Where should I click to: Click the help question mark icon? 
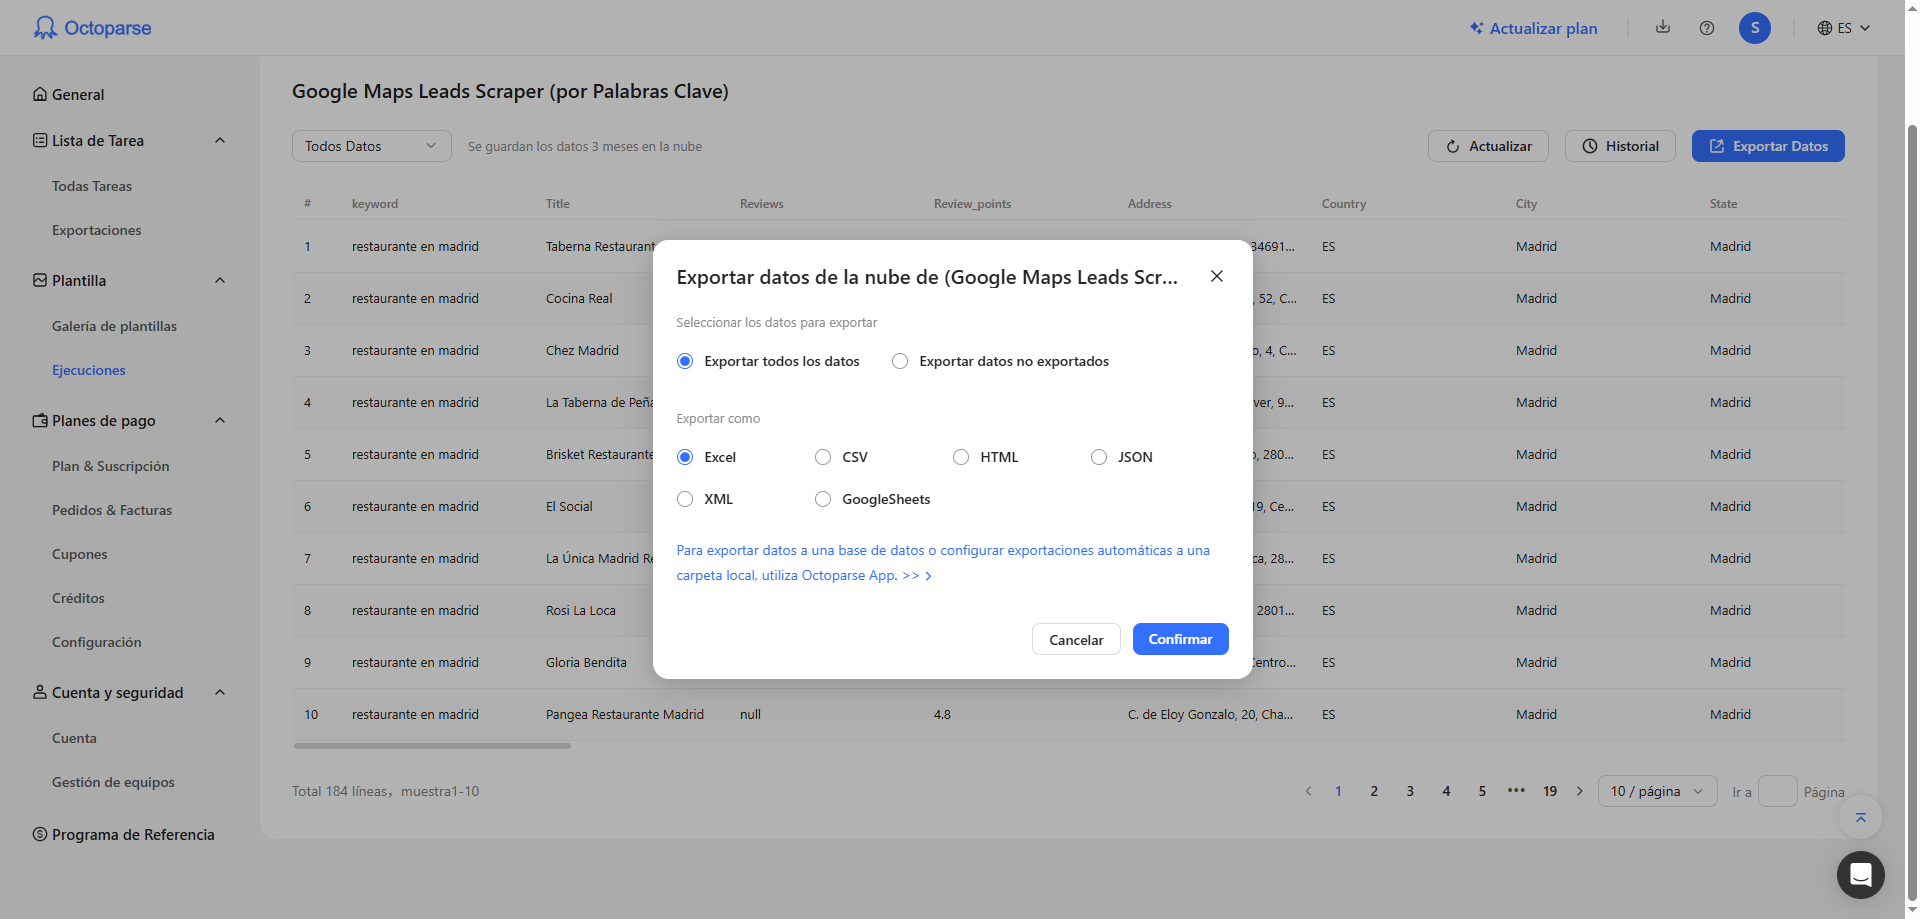(x=1707, y=28)
